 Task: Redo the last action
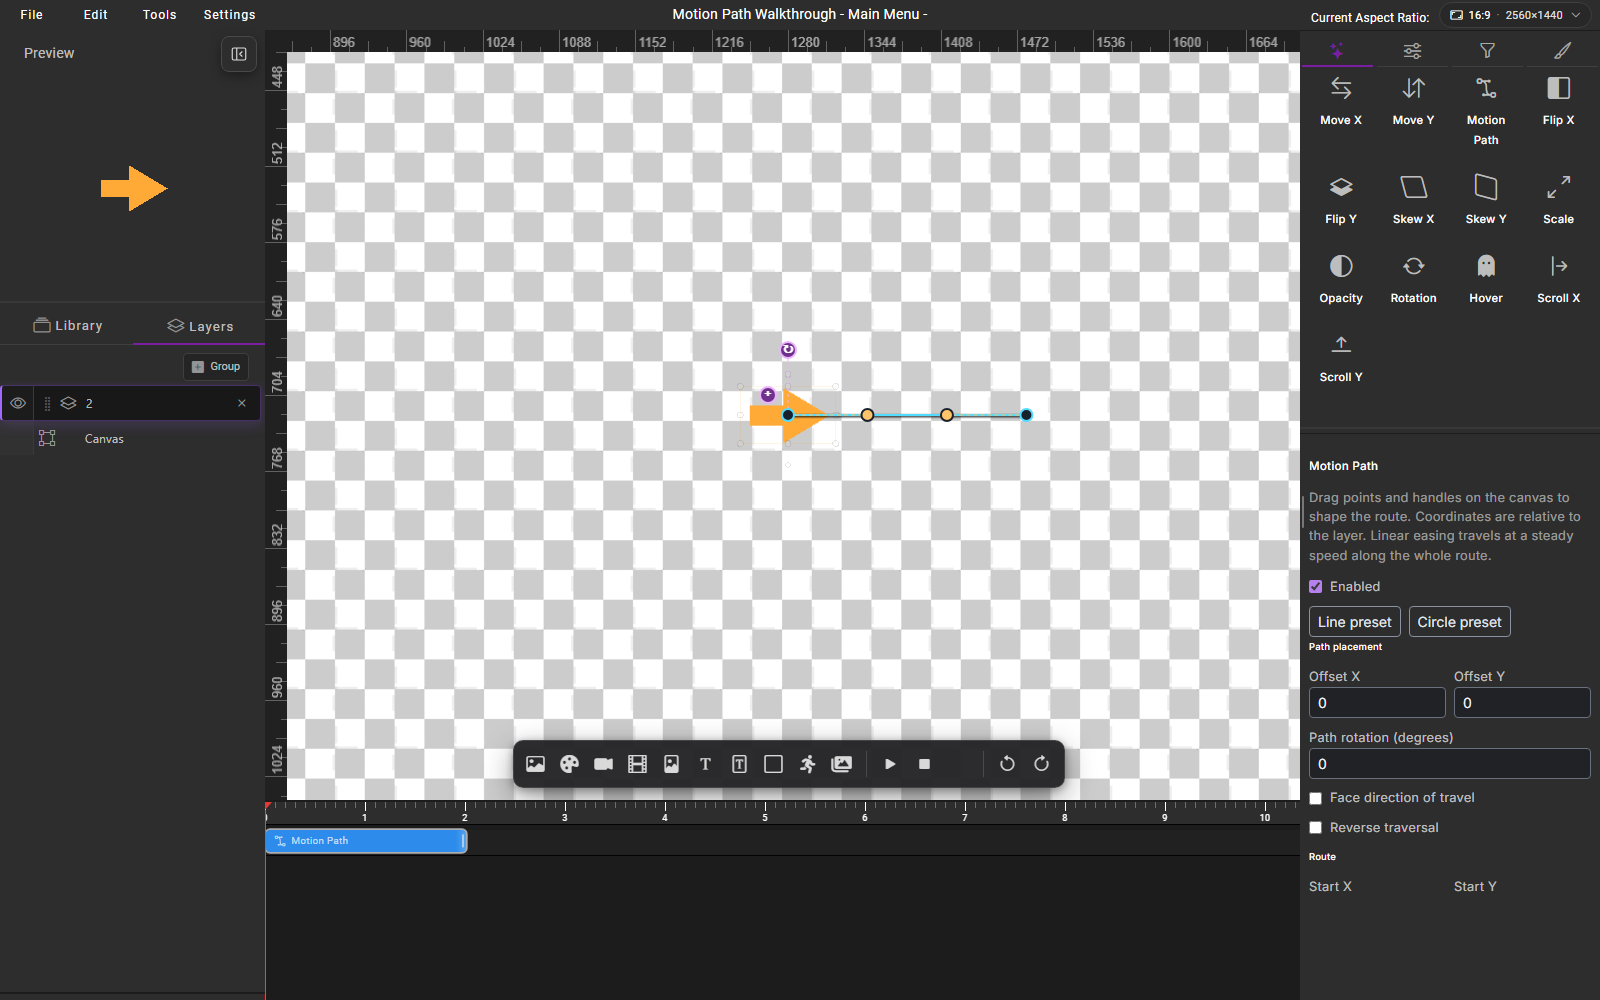pyautogui.click(x=1041, y=764)
